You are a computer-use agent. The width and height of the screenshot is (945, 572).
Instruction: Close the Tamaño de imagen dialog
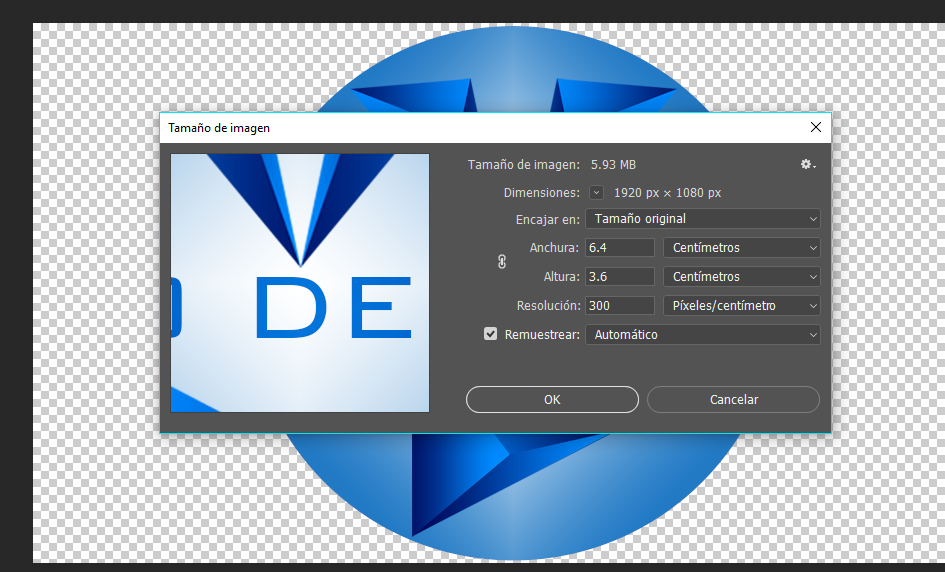(815, 127)
